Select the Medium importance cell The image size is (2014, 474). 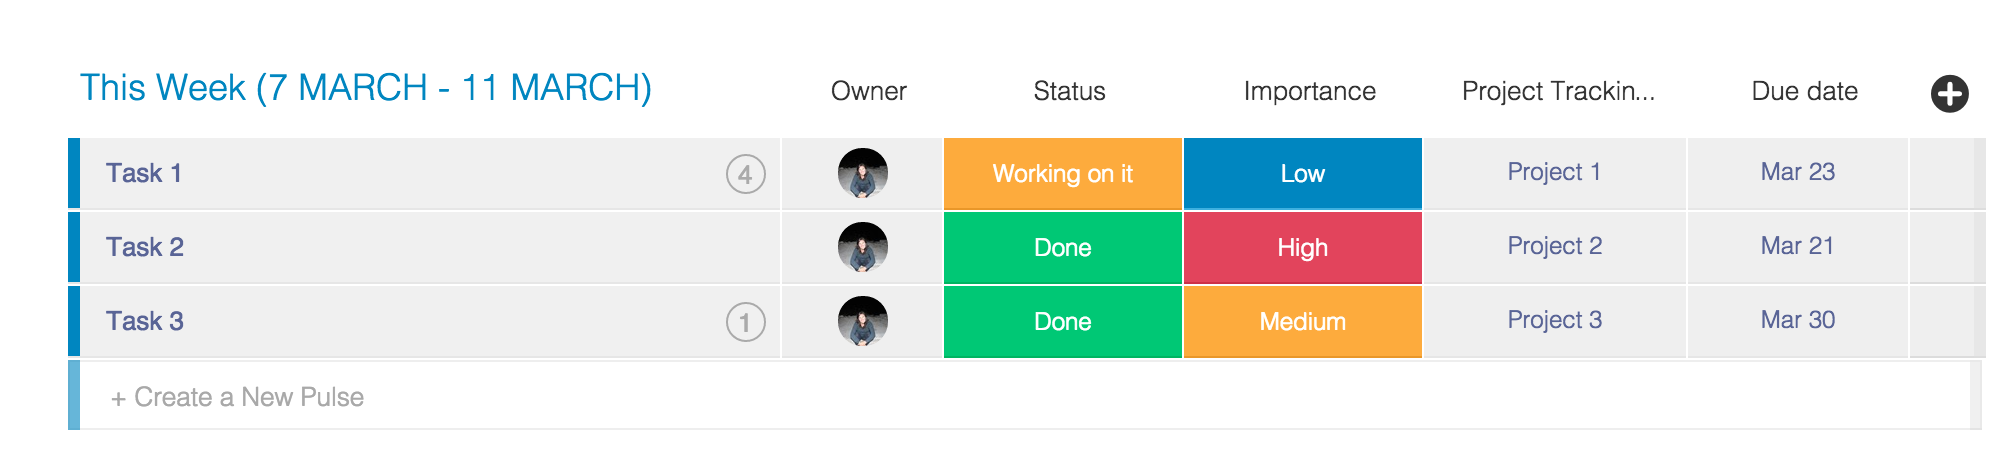1303,322
